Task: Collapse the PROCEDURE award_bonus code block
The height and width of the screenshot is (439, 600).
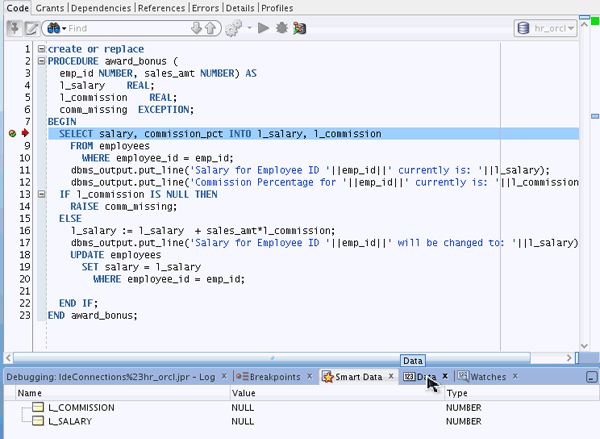Action: tap(39, 61)
